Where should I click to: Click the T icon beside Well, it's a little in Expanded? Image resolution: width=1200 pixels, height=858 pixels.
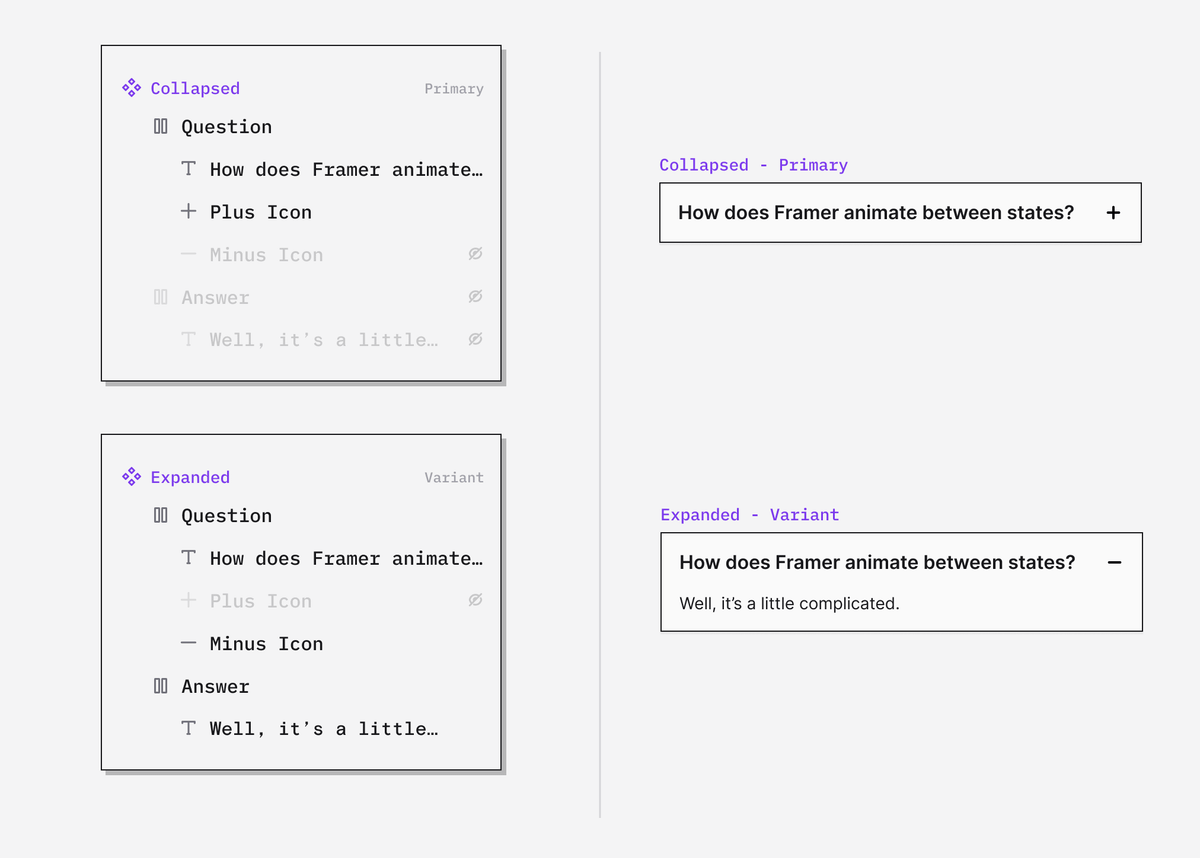point(188,729)
